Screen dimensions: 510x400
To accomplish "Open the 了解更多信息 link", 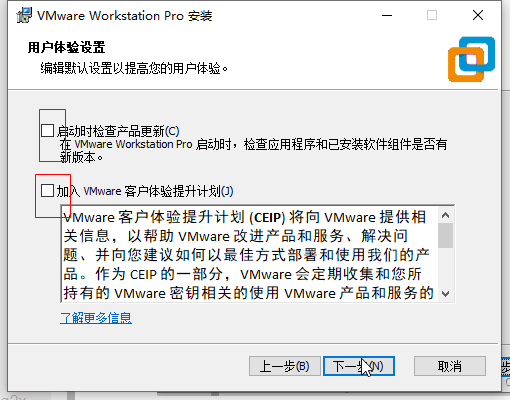I will click(x=96, y=318).
